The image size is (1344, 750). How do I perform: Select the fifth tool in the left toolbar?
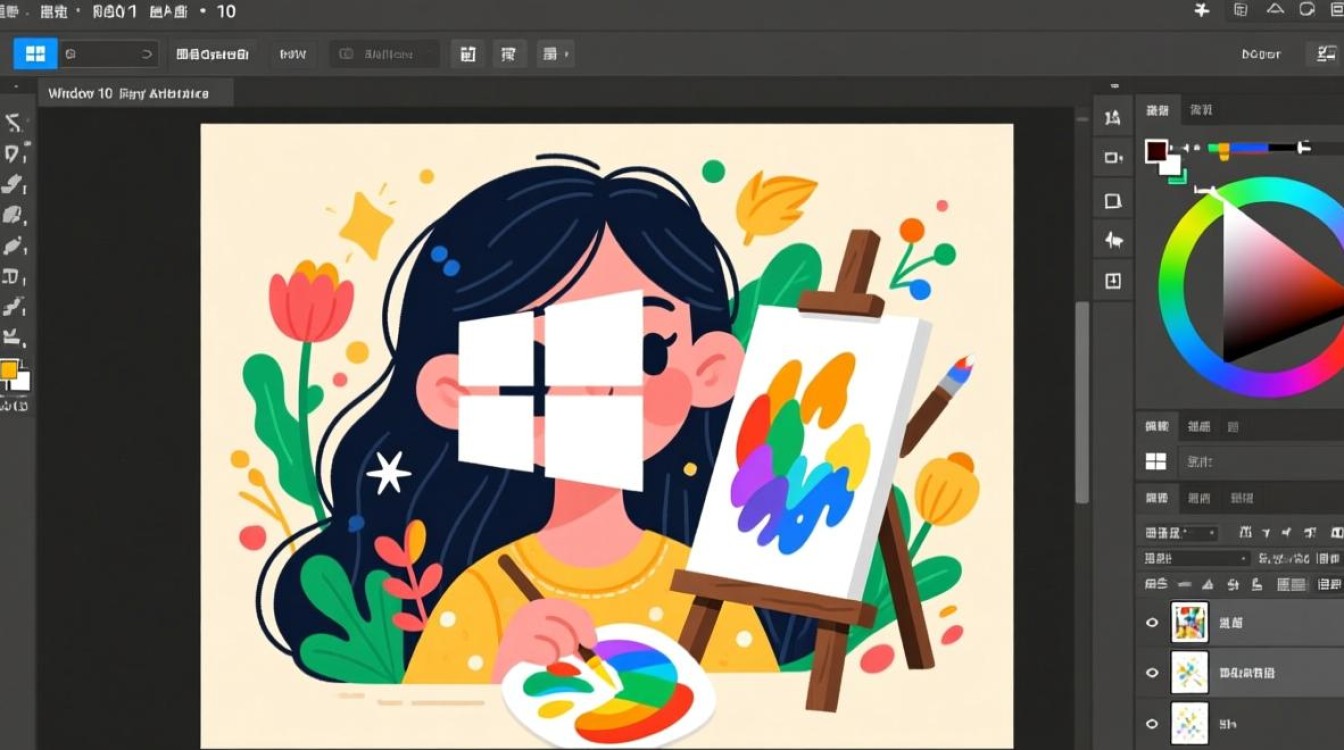(x=14, y=246)
